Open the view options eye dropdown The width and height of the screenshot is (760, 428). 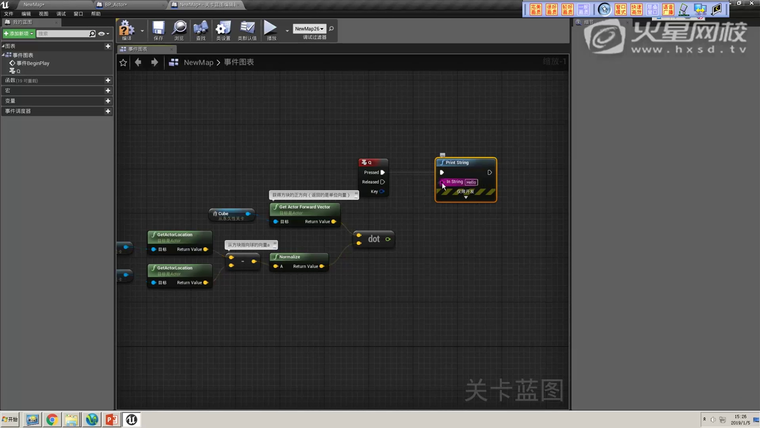tap(102, 33)
